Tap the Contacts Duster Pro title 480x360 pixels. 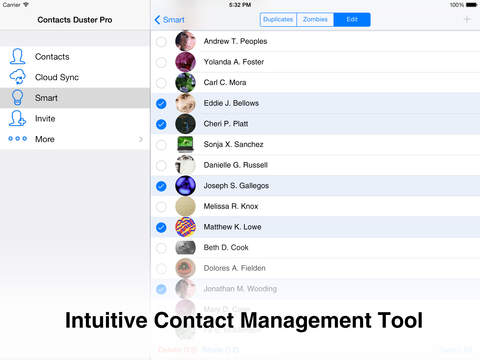coord(75,20)
